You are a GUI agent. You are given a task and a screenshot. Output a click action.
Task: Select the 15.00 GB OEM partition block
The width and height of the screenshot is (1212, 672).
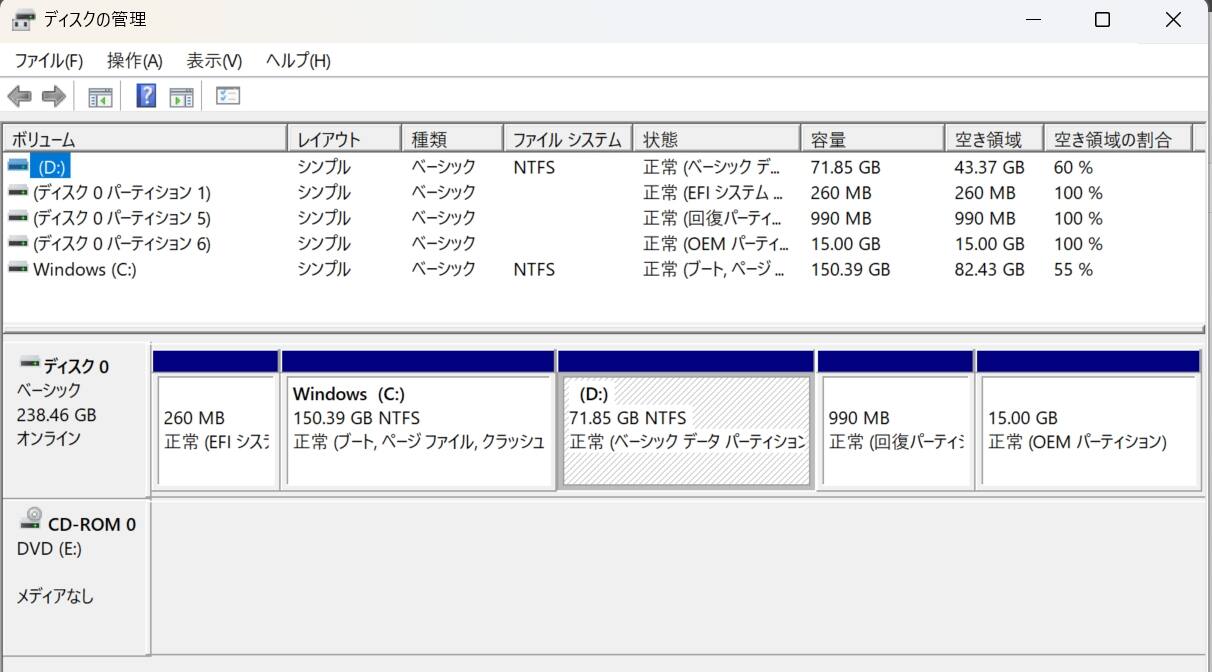pos(1088,430)
